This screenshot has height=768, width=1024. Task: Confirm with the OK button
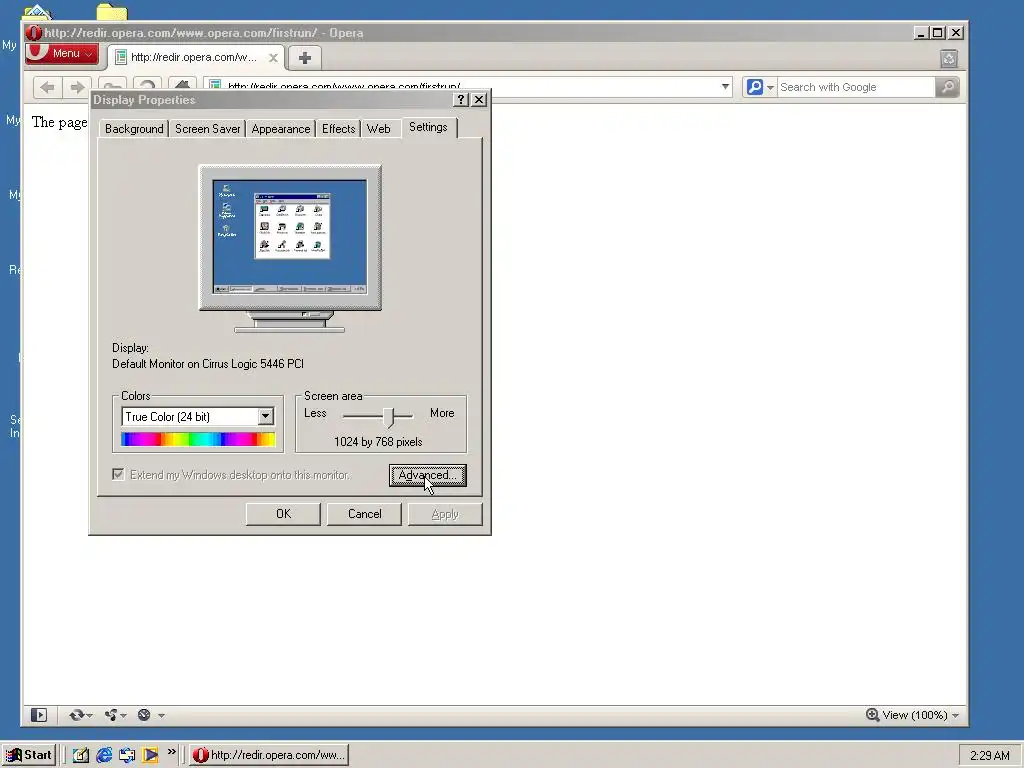pos(283,514)
